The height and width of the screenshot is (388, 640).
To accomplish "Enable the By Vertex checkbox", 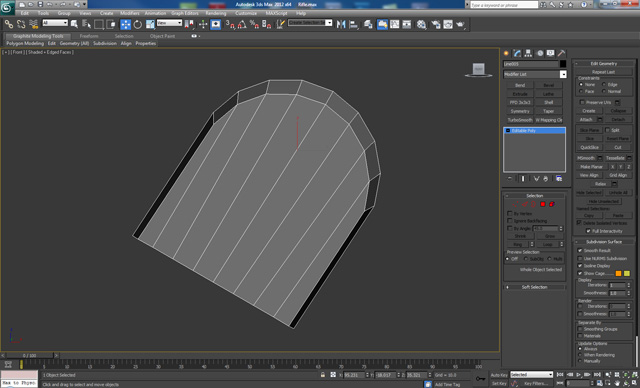I will [510, 213].
